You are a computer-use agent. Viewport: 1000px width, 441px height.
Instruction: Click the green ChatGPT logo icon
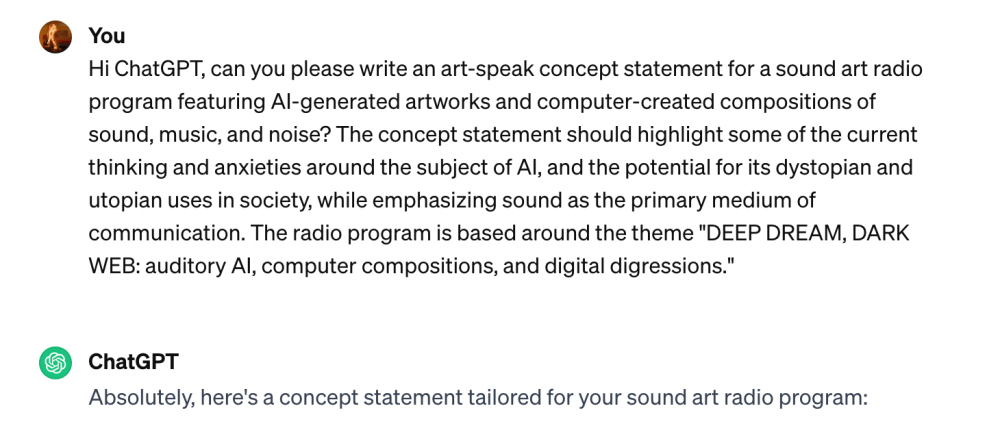55,363
